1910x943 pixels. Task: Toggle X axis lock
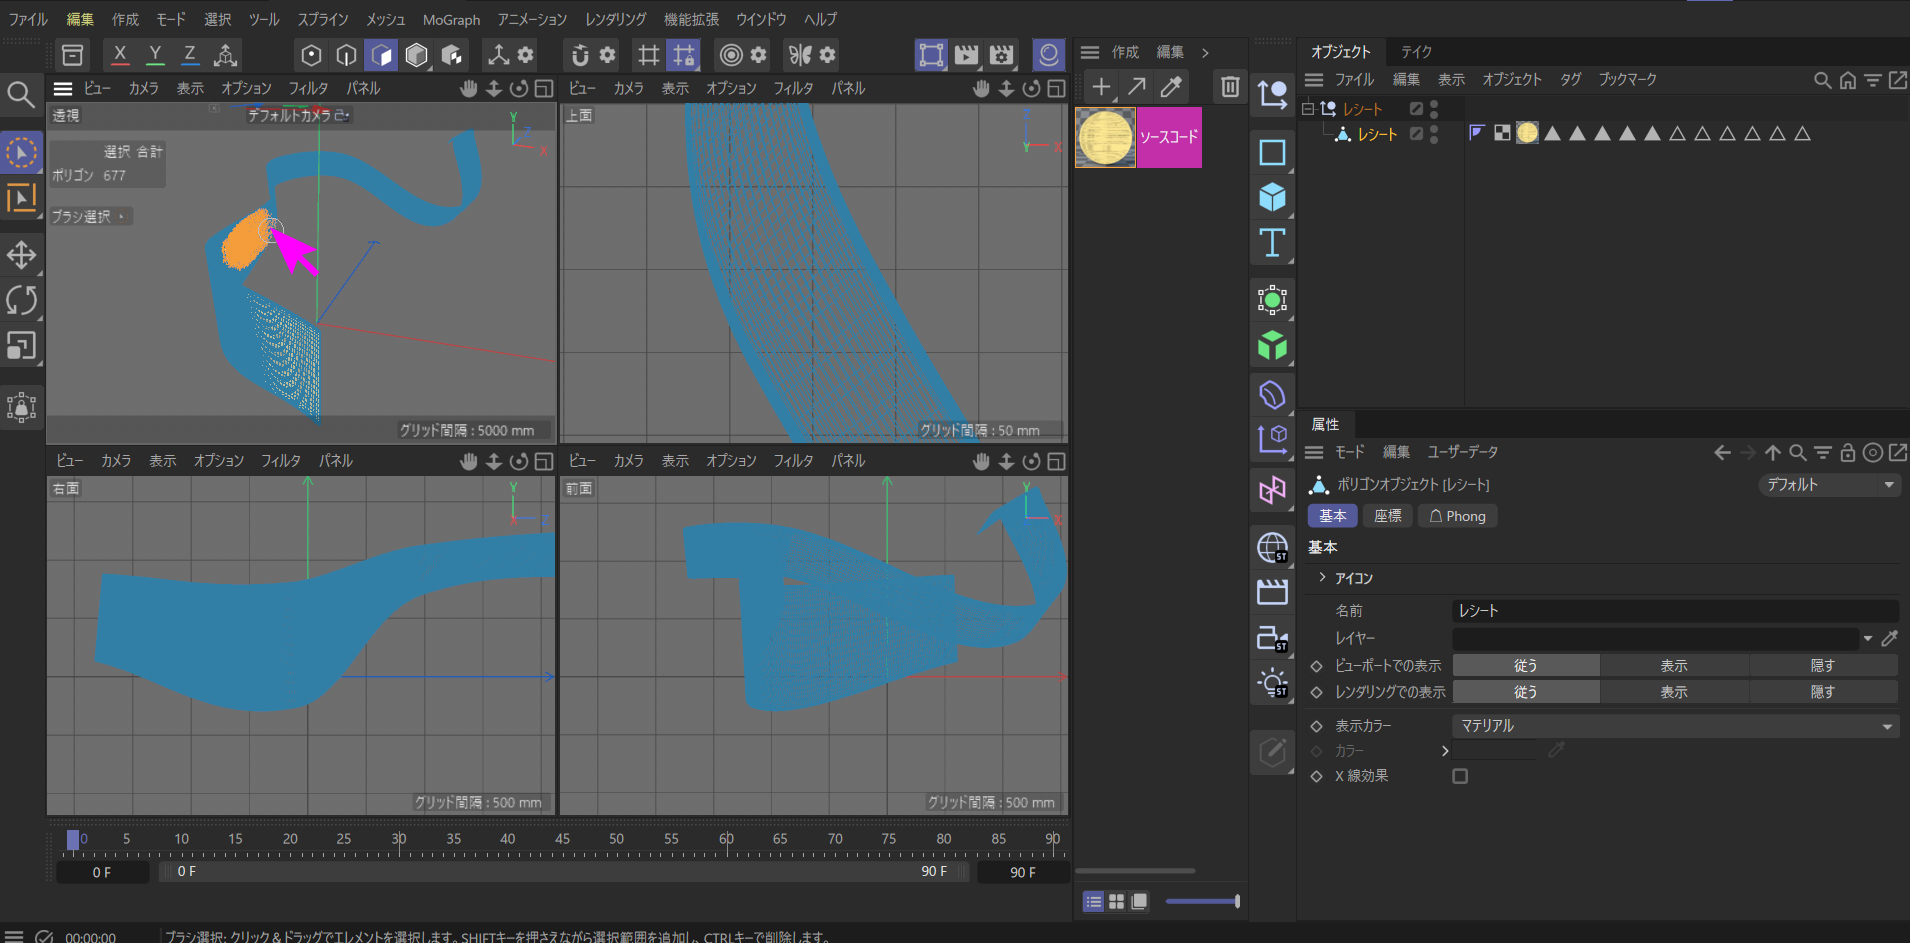point(120,55)
